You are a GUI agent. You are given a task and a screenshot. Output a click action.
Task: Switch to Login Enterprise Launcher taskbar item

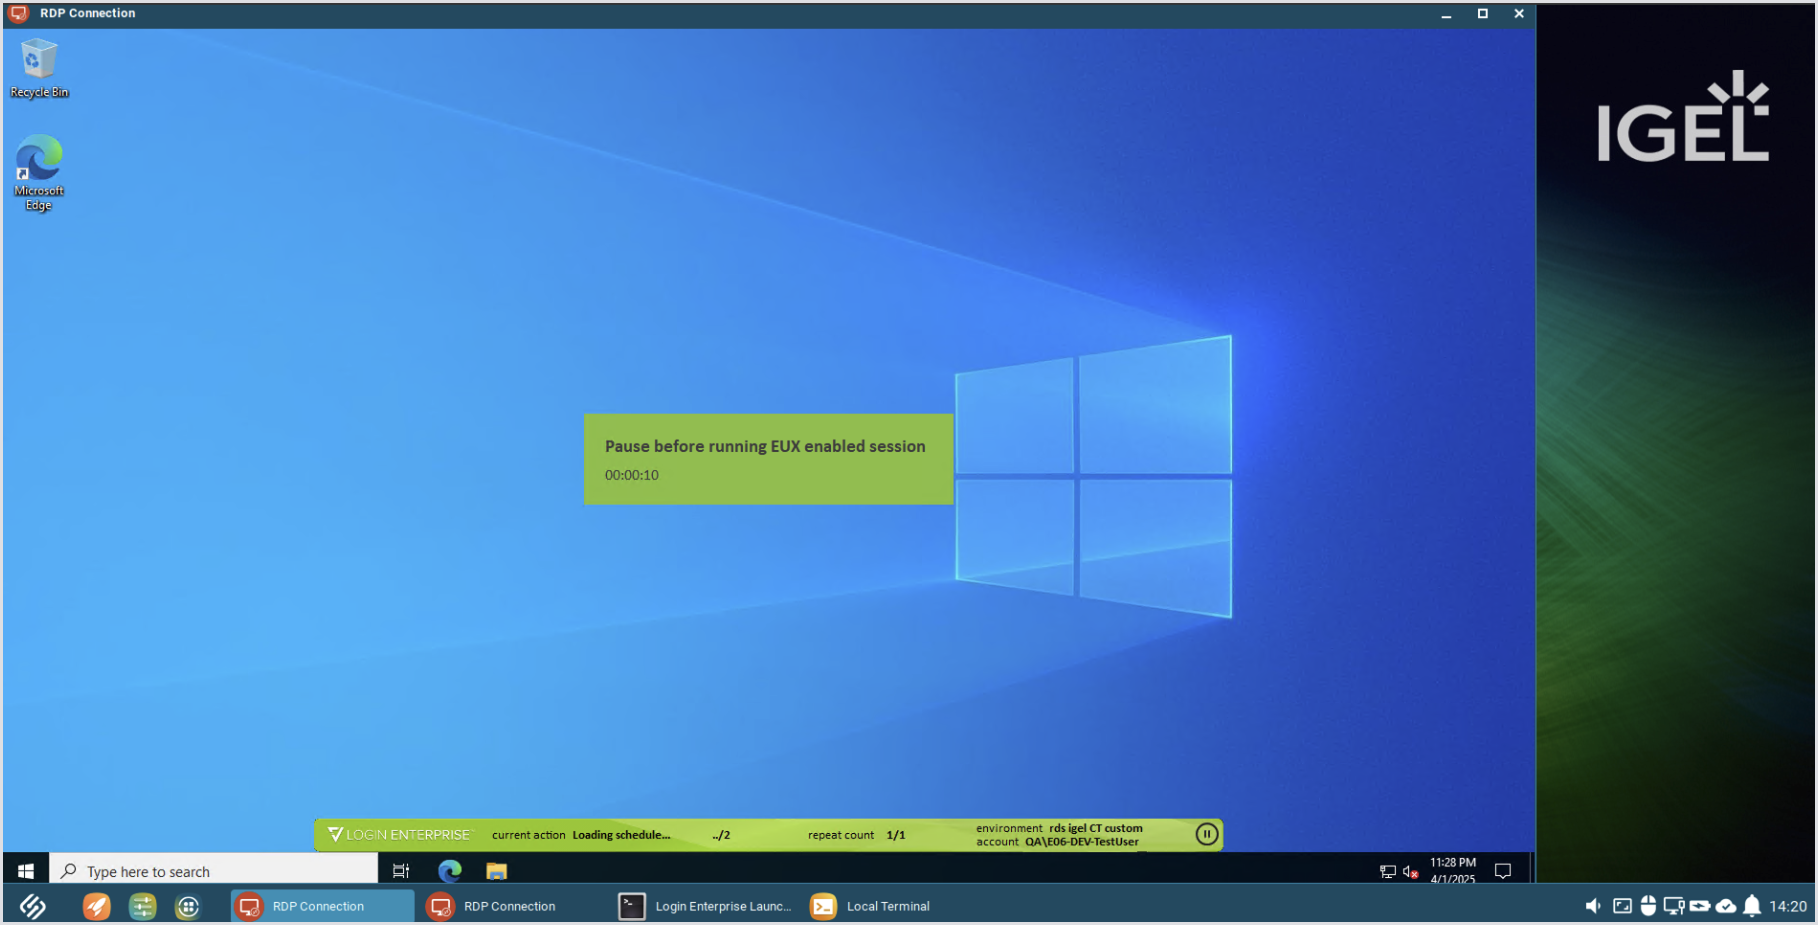706,906
